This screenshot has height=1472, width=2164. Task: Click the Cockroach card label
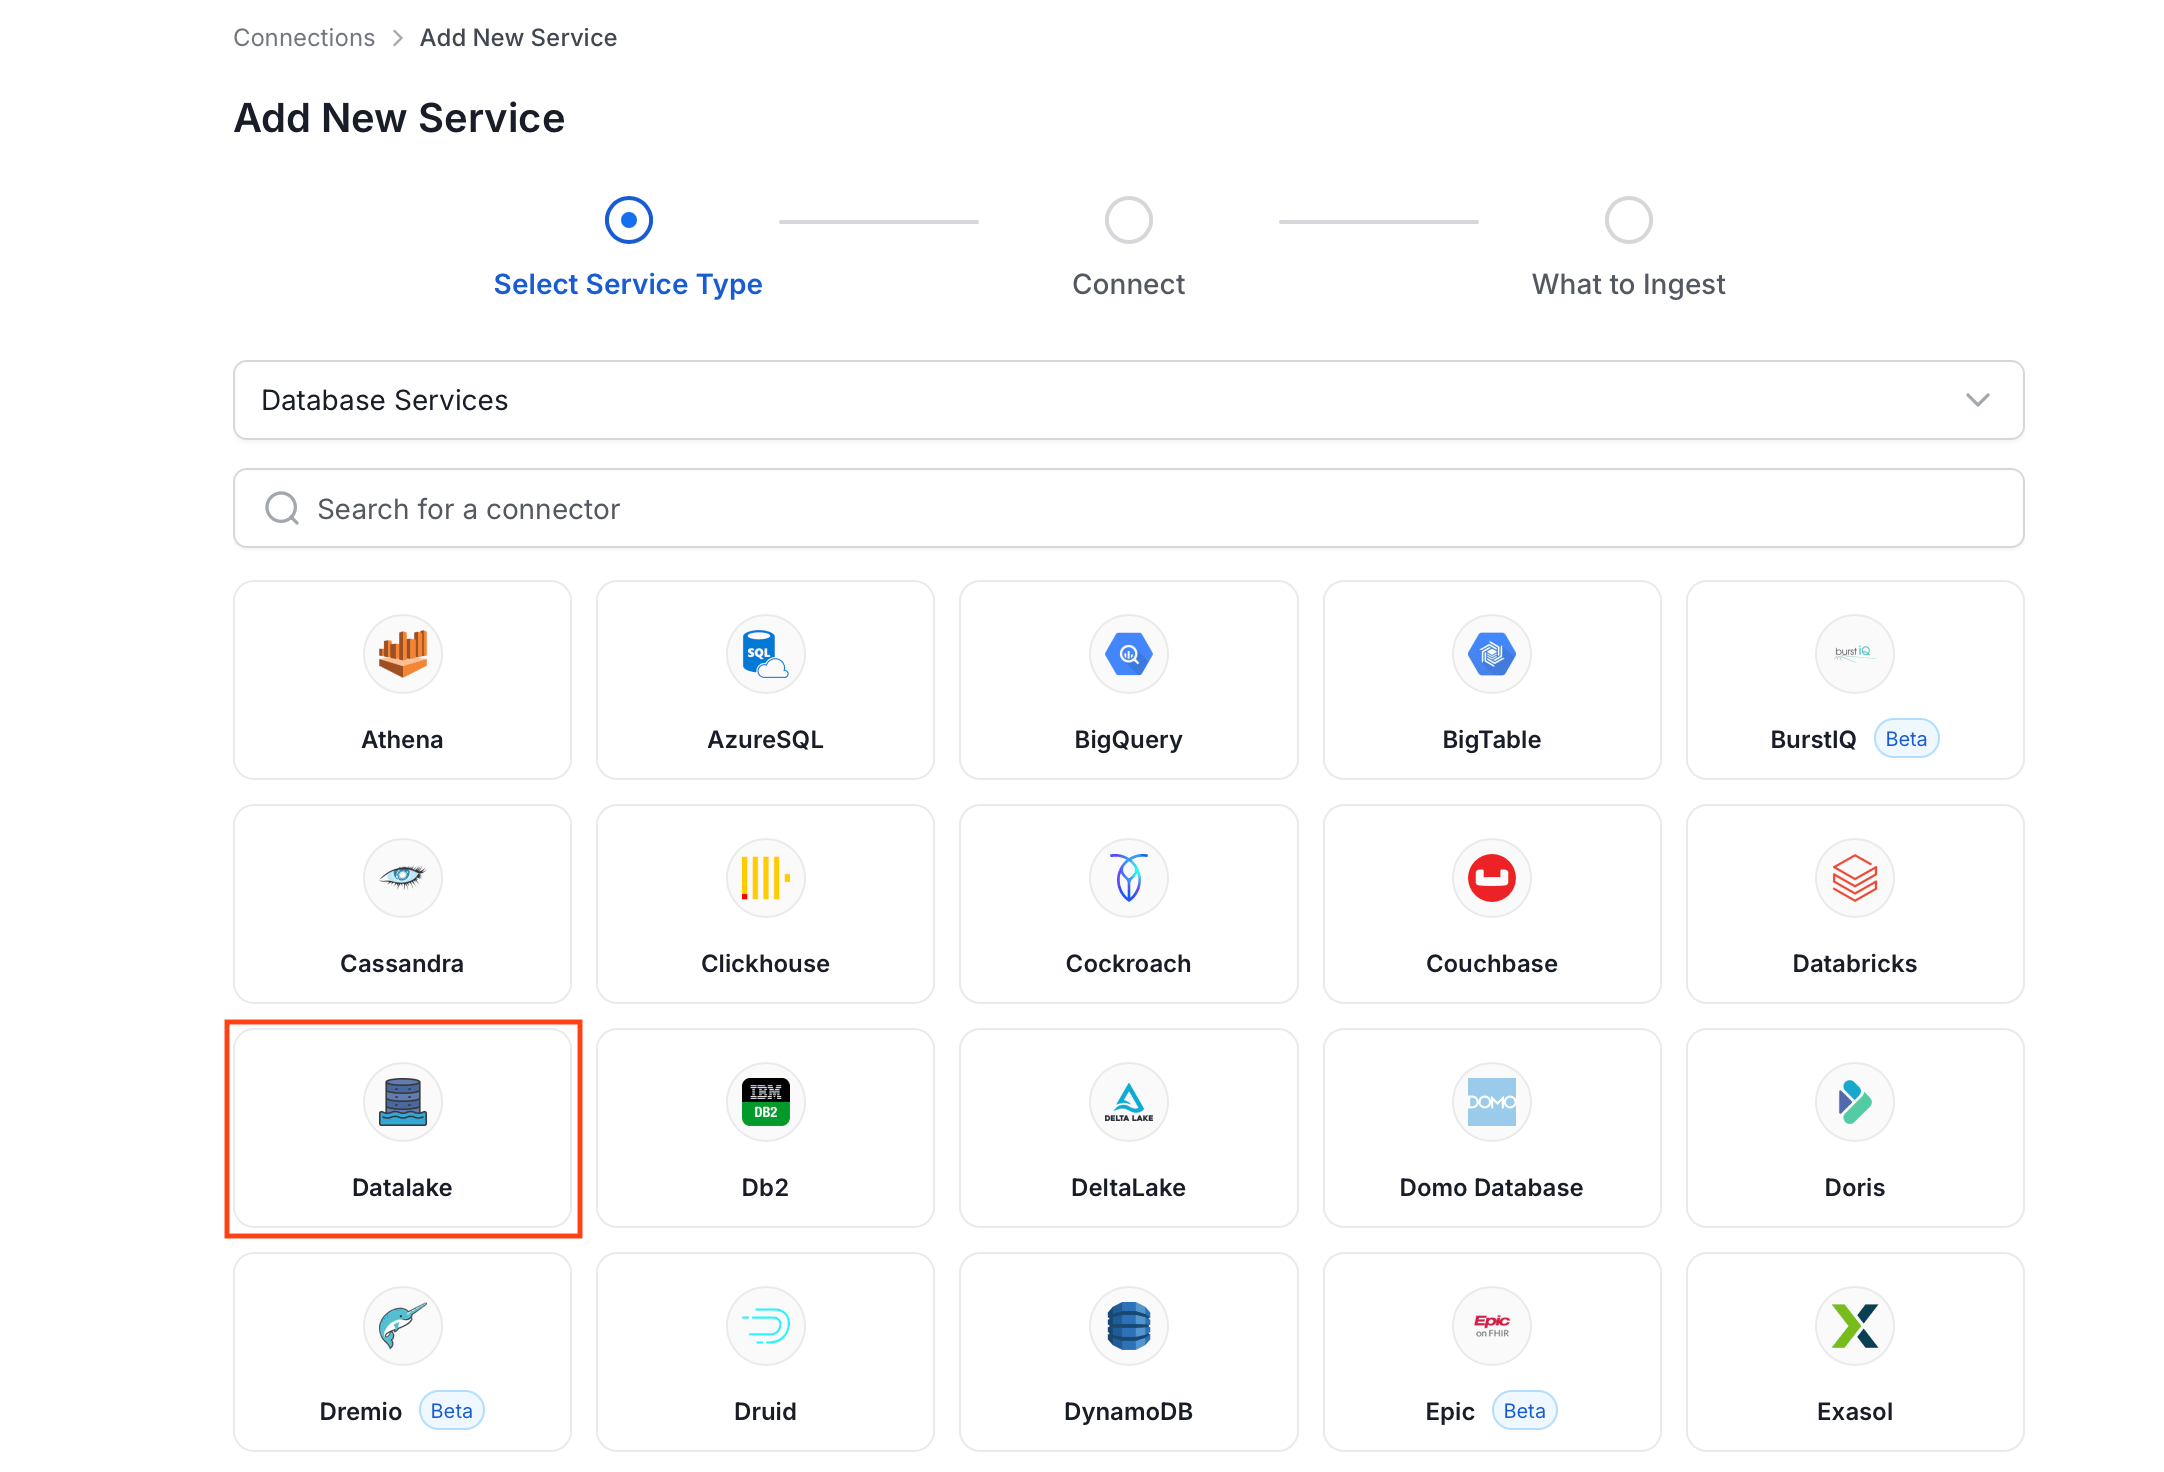(x=1128, y=963)
